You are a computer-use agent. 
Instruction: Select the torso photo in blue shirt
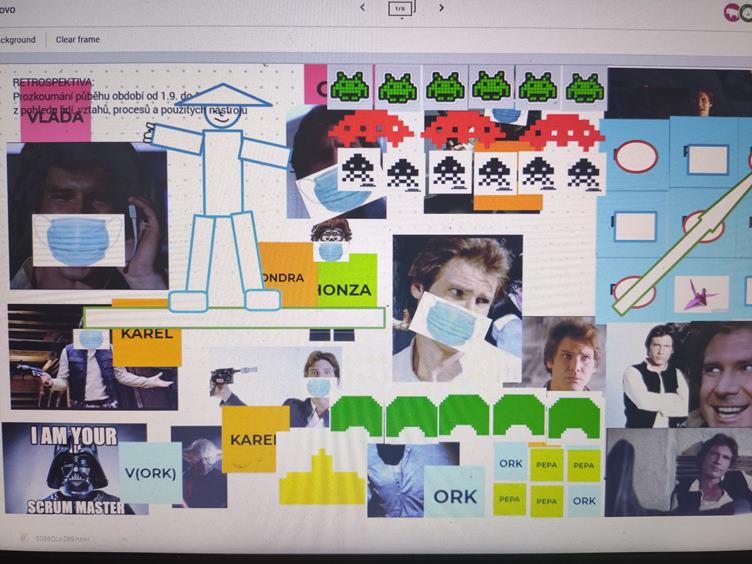tap(396, 480)
